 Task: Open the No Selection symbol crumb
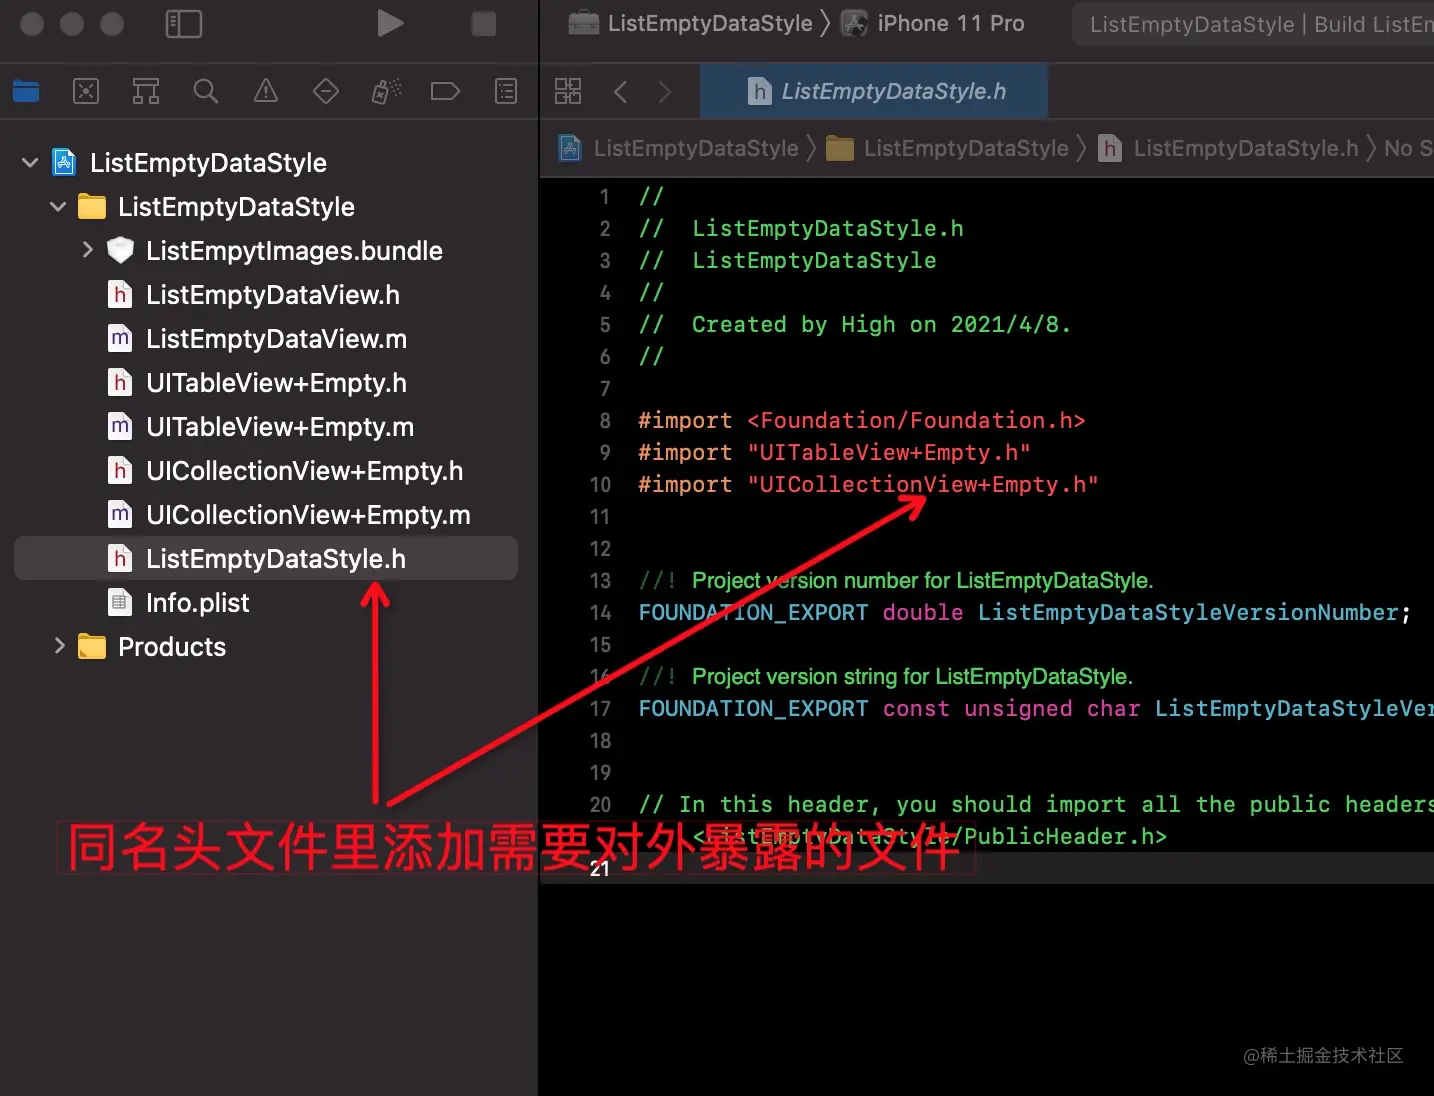pos(1408,148)
